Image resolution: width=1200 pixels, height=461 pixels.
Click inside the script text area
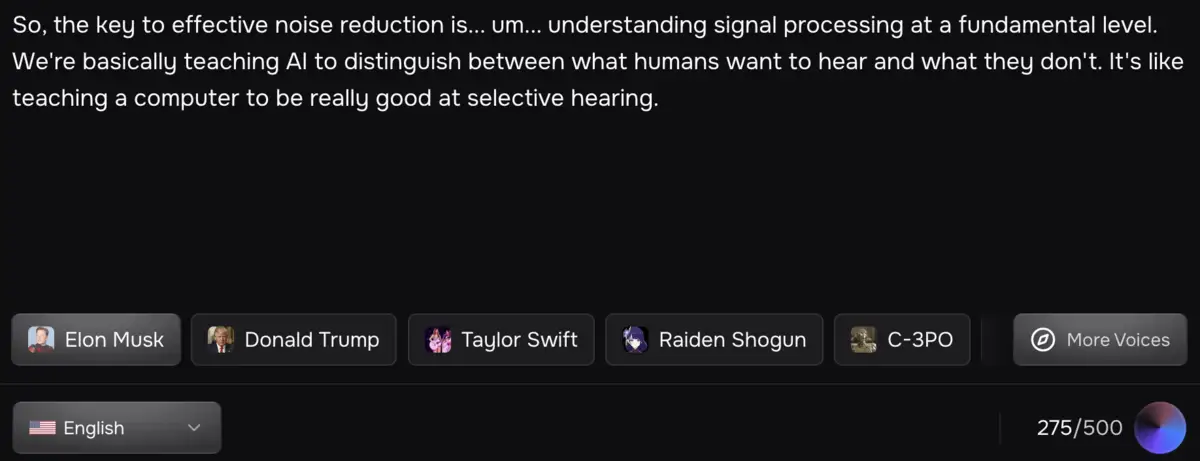(600, 200)
